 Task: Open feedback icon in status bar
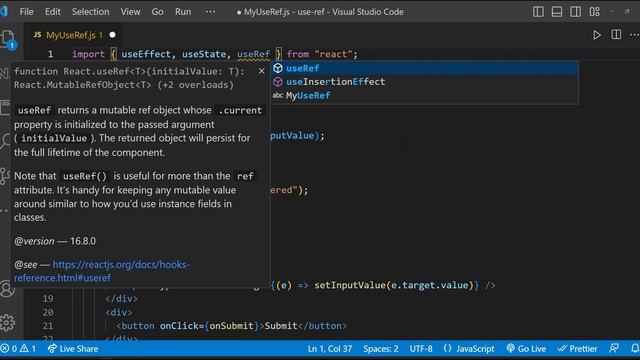pos(614,349)
